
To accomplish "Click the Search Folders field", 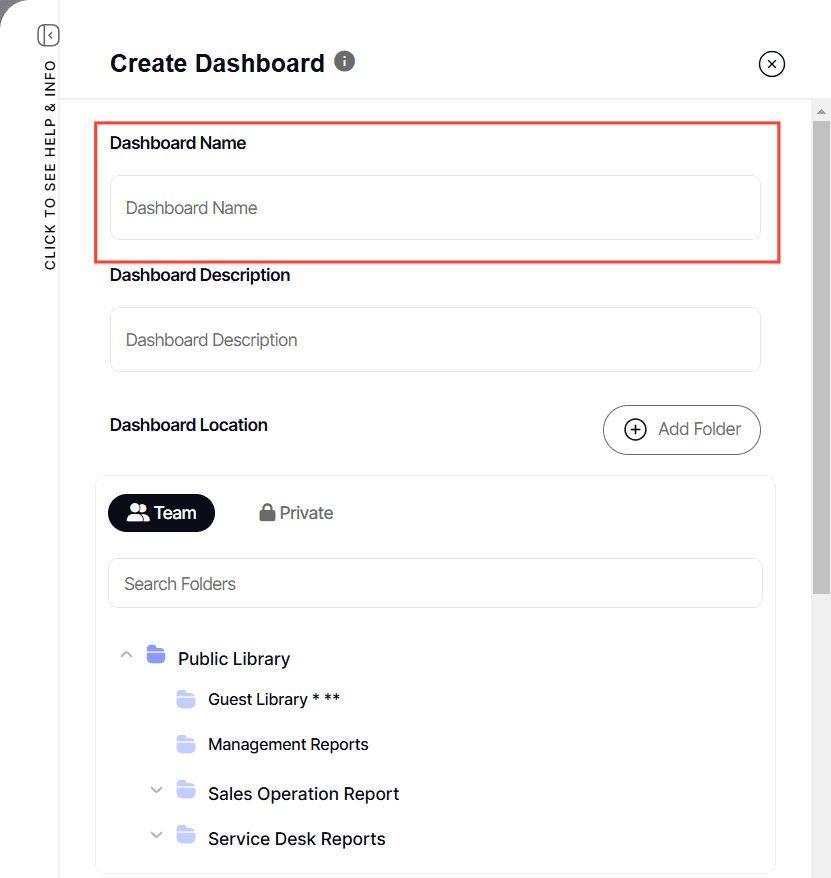I will (435, 583).
